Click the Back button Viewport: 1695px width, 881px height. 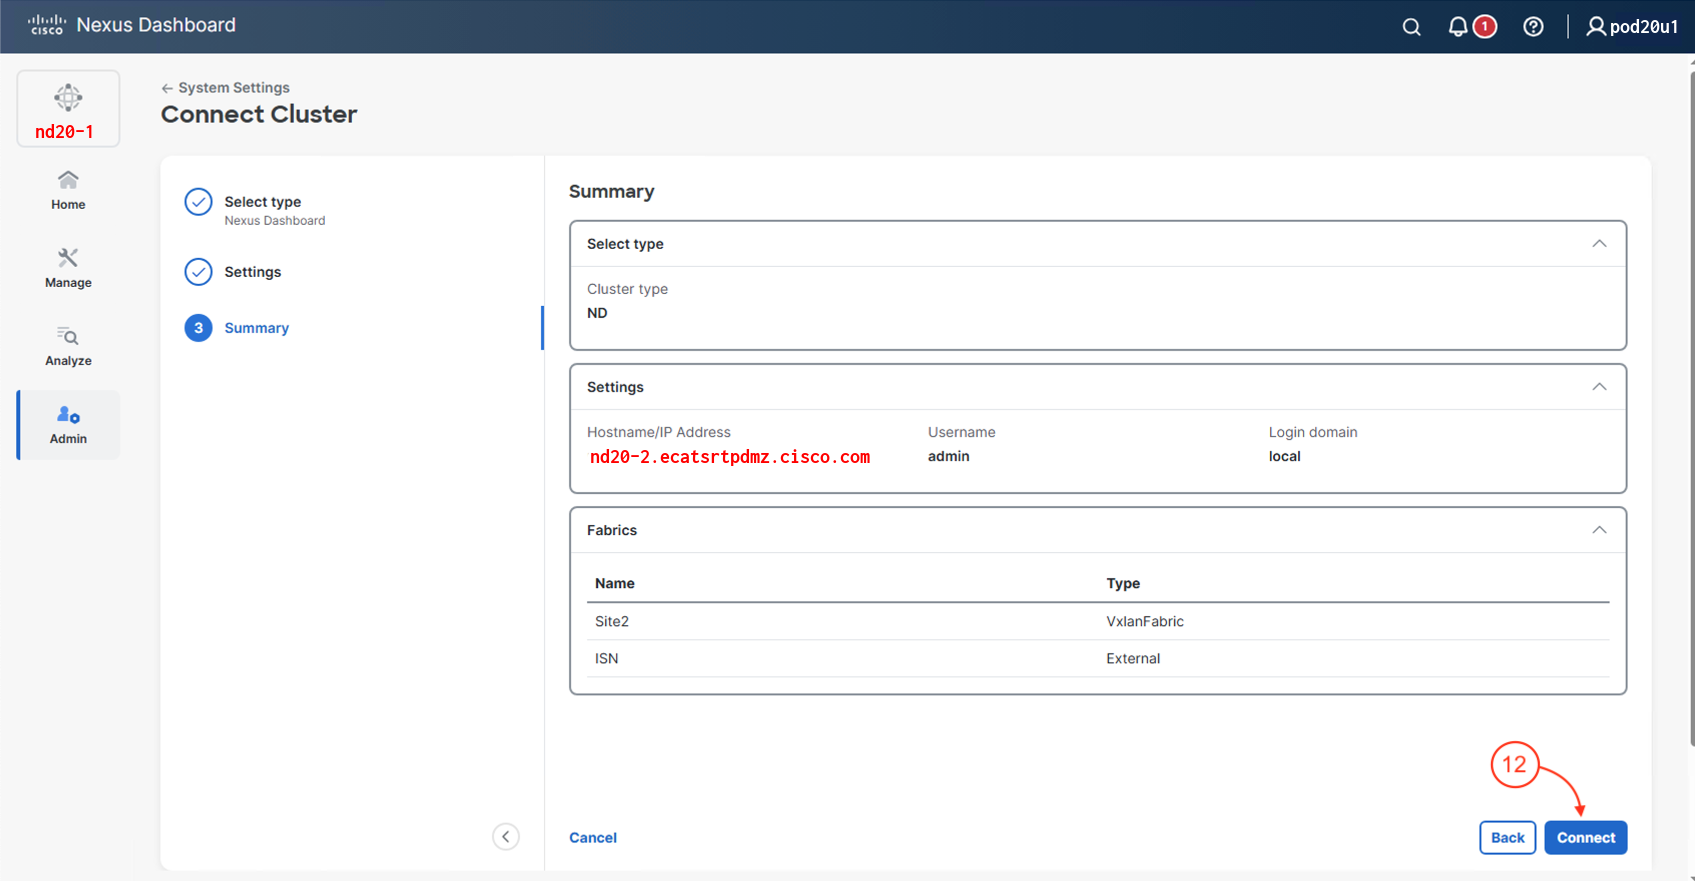pyautogui.click(x=1507, y=838)
